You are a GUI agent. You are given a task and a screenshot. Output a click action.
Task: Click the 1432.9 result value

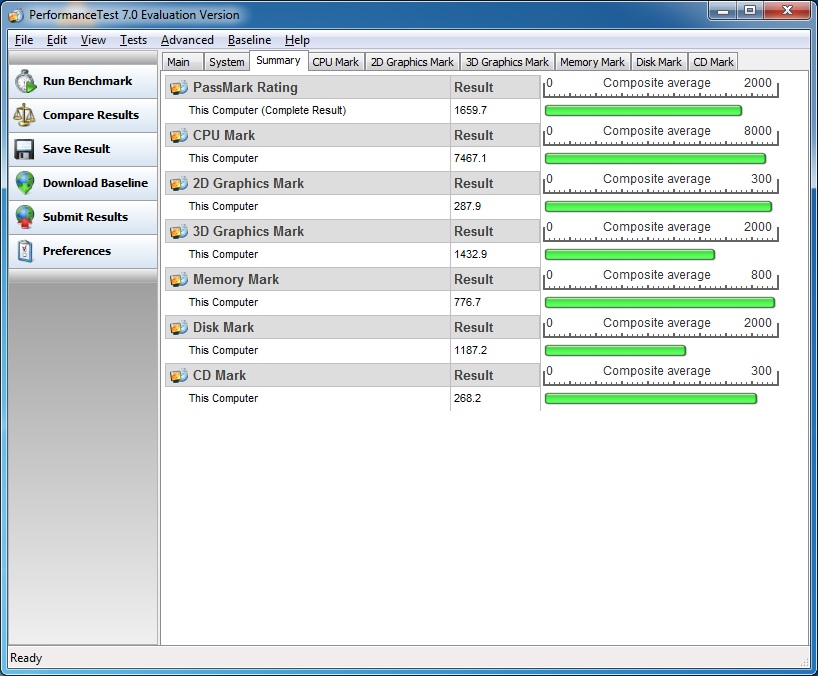point(471,255)
